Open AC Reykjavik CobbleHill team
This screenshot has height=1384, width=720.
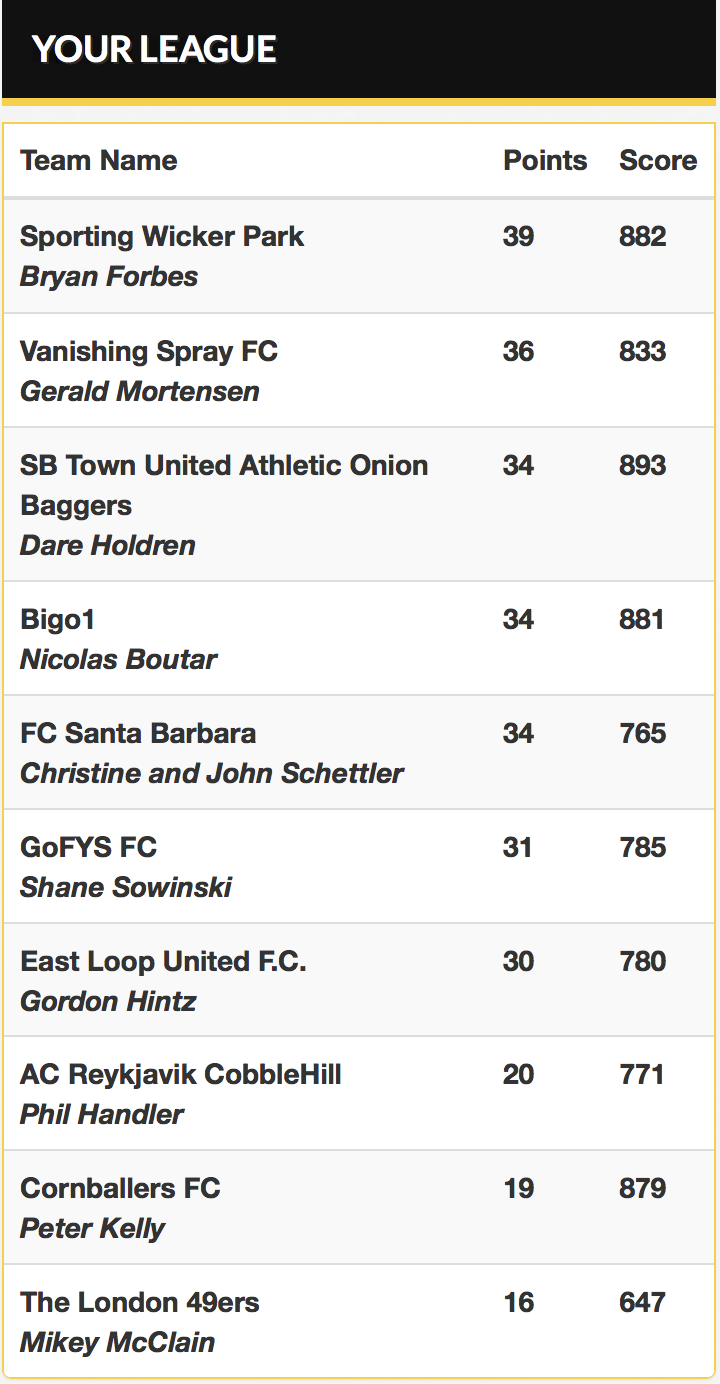point(181,1074)
